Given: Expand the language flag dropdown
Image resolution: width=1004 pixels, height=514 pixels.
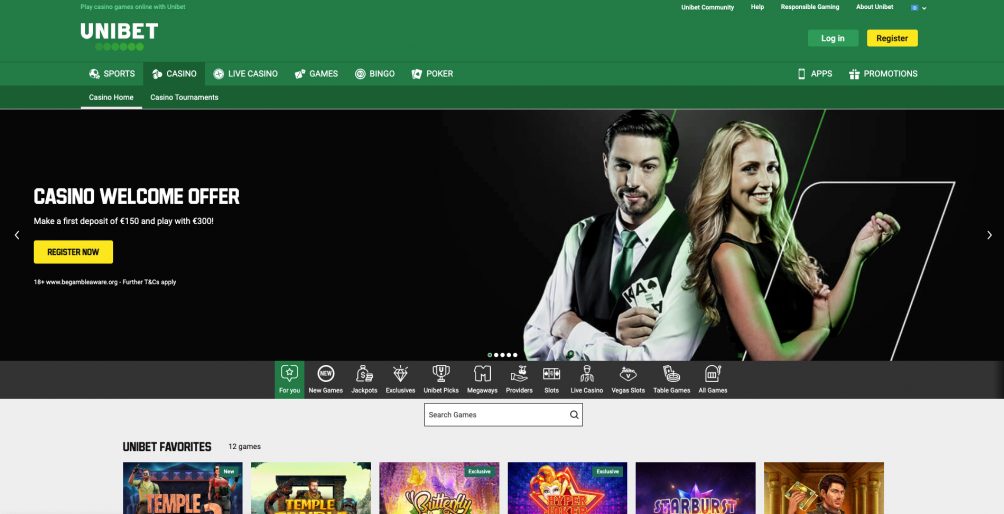Looking at the screenshot, I should [x=919, y=8].
